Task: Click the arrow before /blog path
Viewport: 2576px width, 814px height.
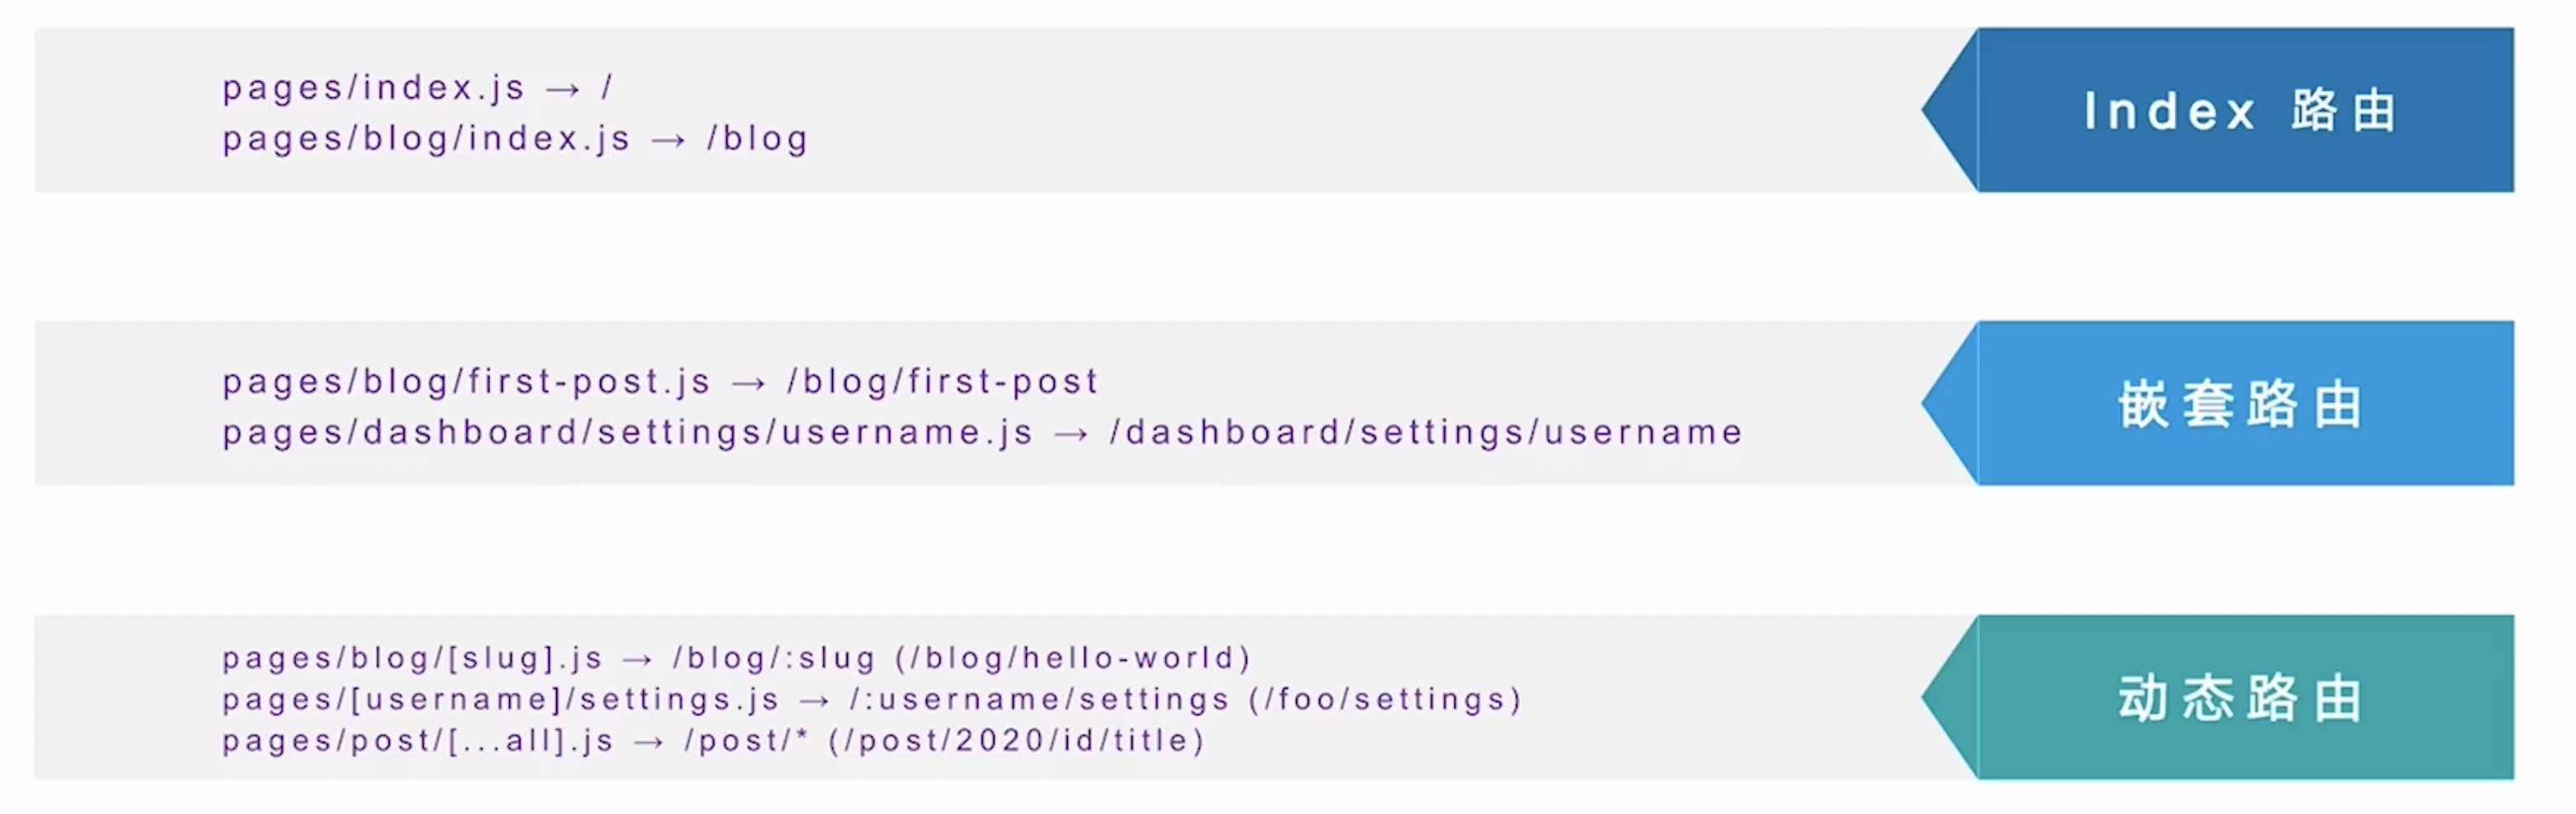Action: click(668, 141)
